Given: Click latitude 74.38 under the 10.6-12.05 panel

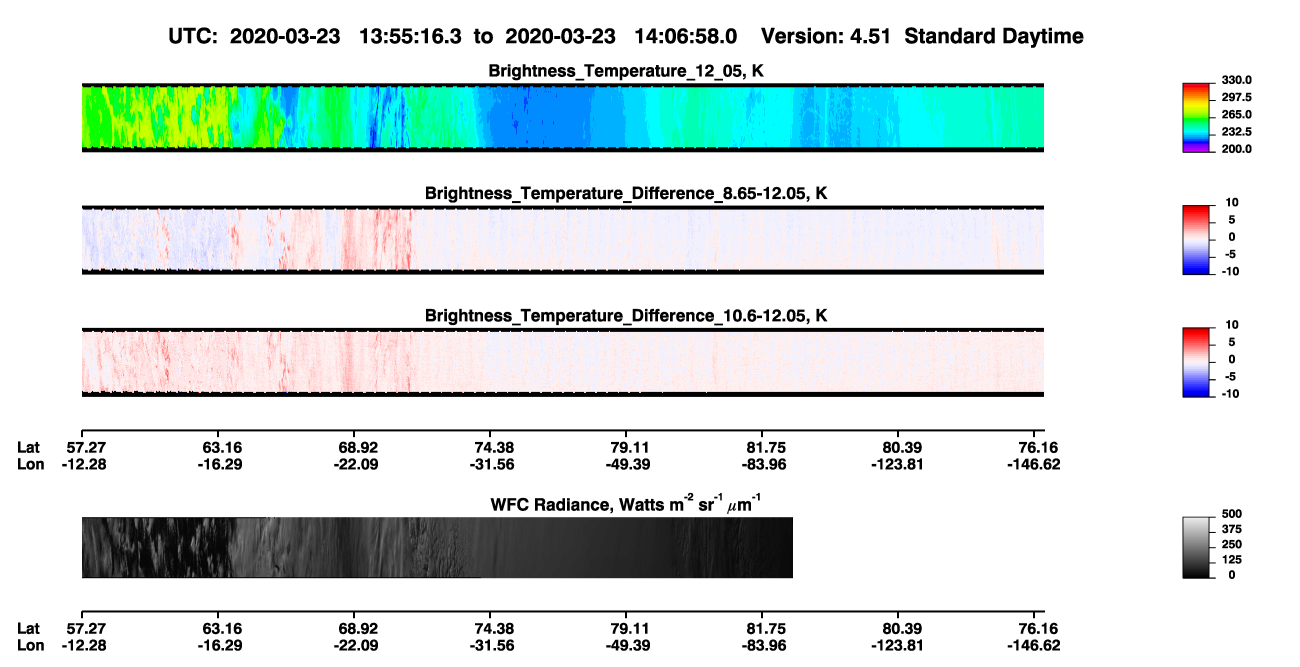Looking at the screenshot, I should pos(494,446).
